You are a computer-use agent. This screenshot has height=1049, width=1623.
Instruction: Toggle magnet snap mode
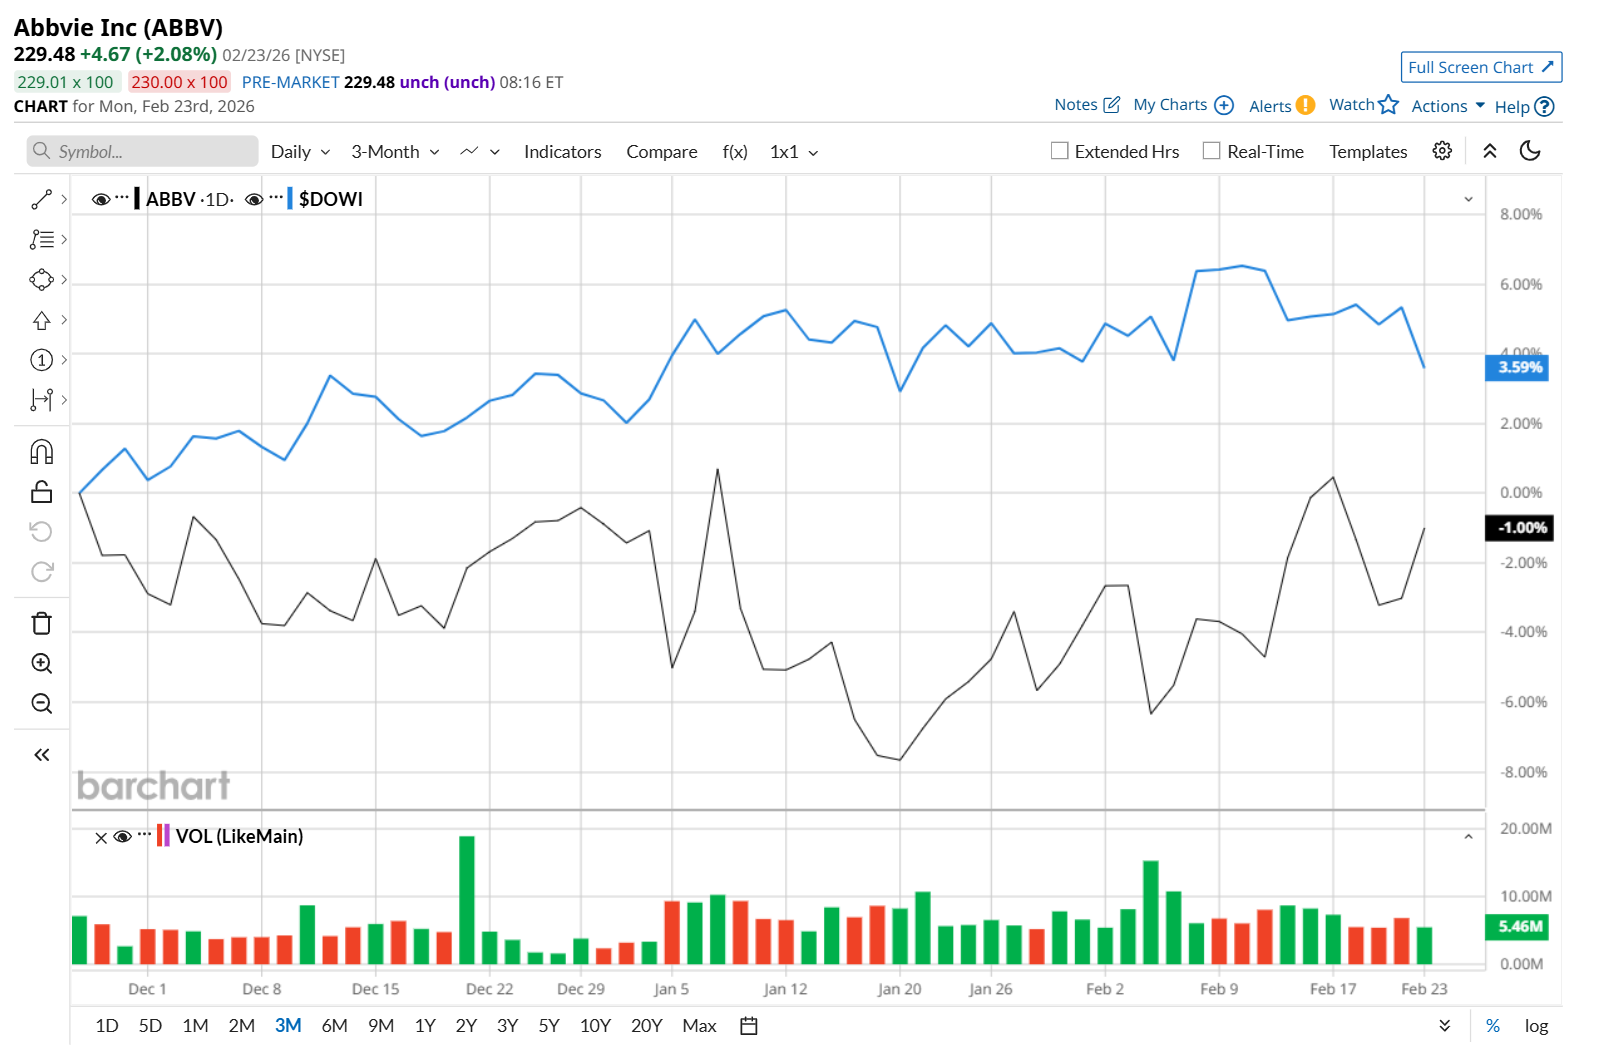tap(41, 452)
